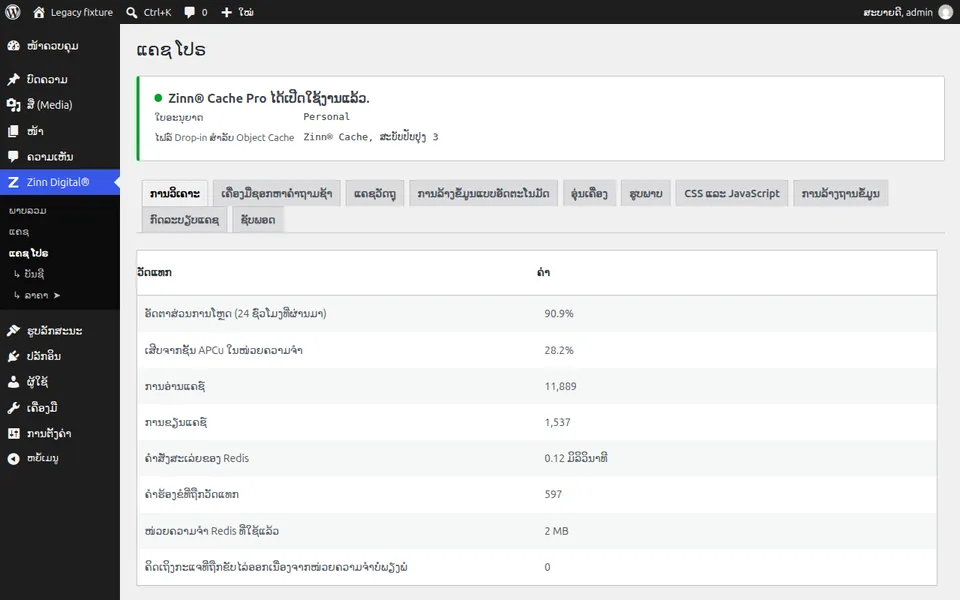Open Comments via the sidebar speech bubble icon
The height and width of the screenshot is (600, 960).
click(x=13, y=157)
